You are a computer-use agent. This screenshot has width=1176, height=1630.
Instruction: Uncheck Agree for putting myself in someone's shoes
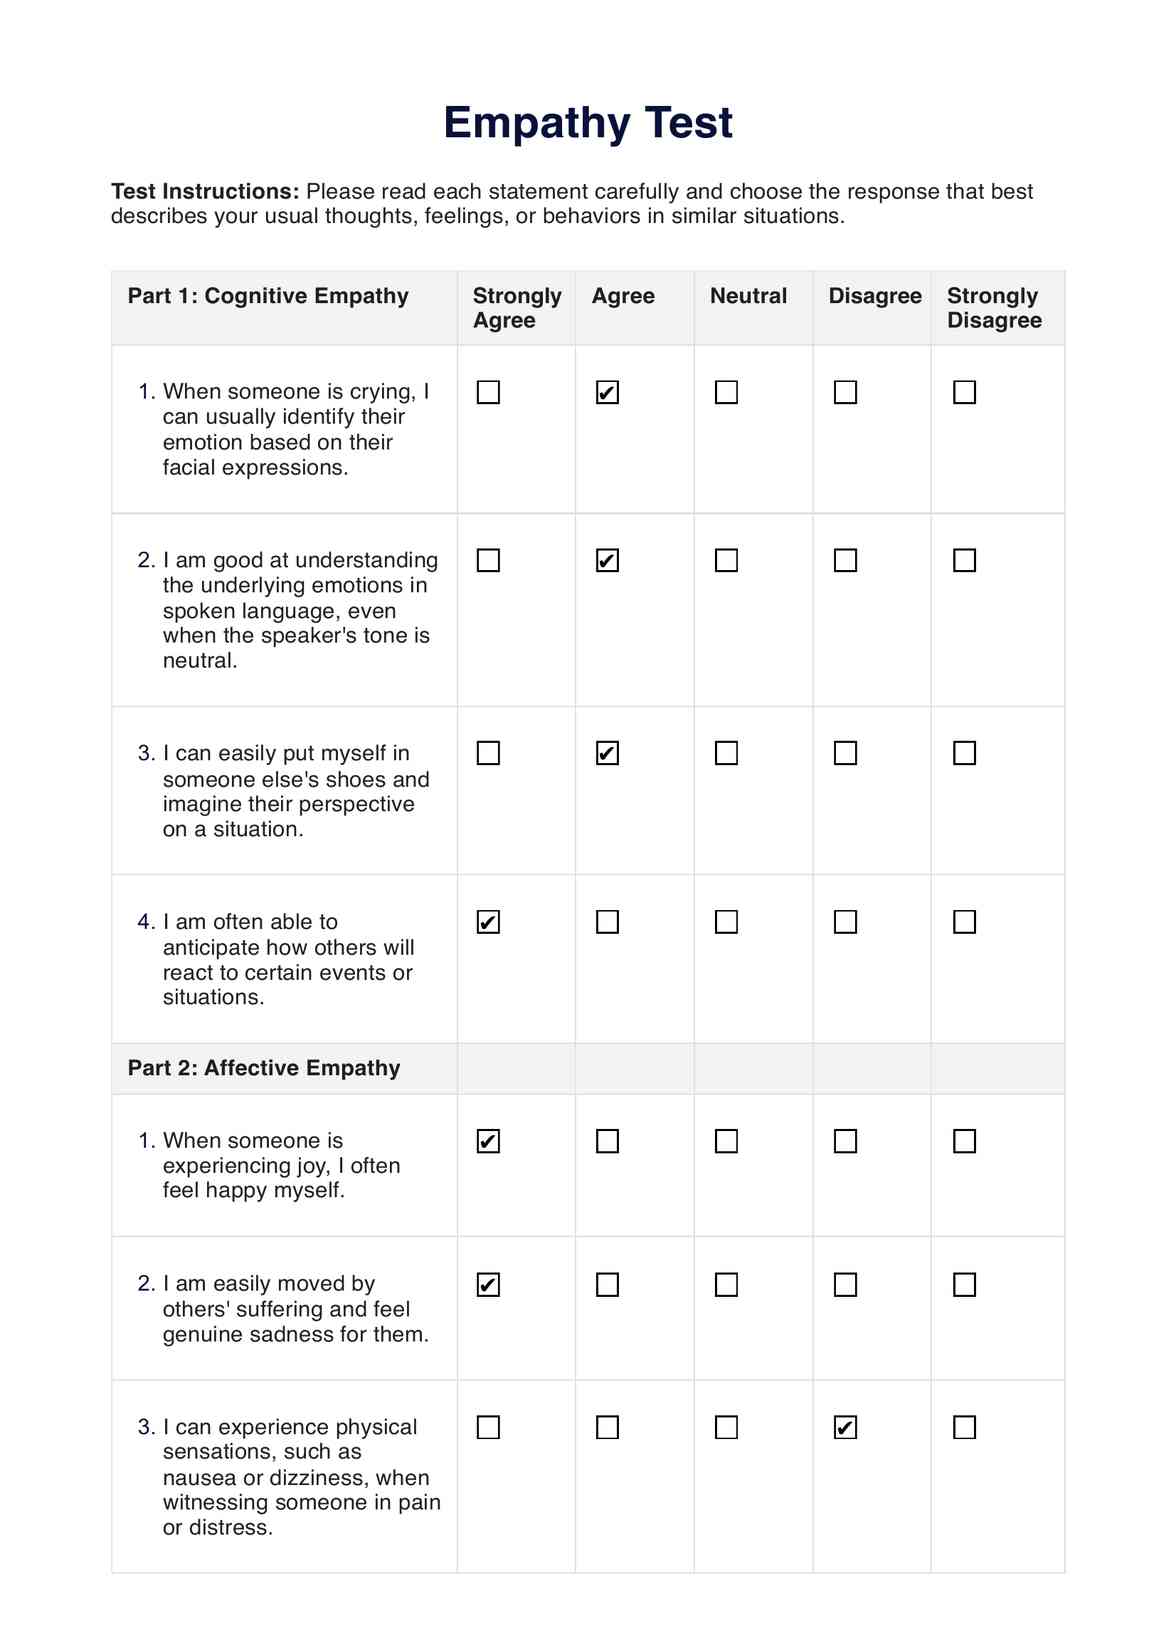pos(607,753)
